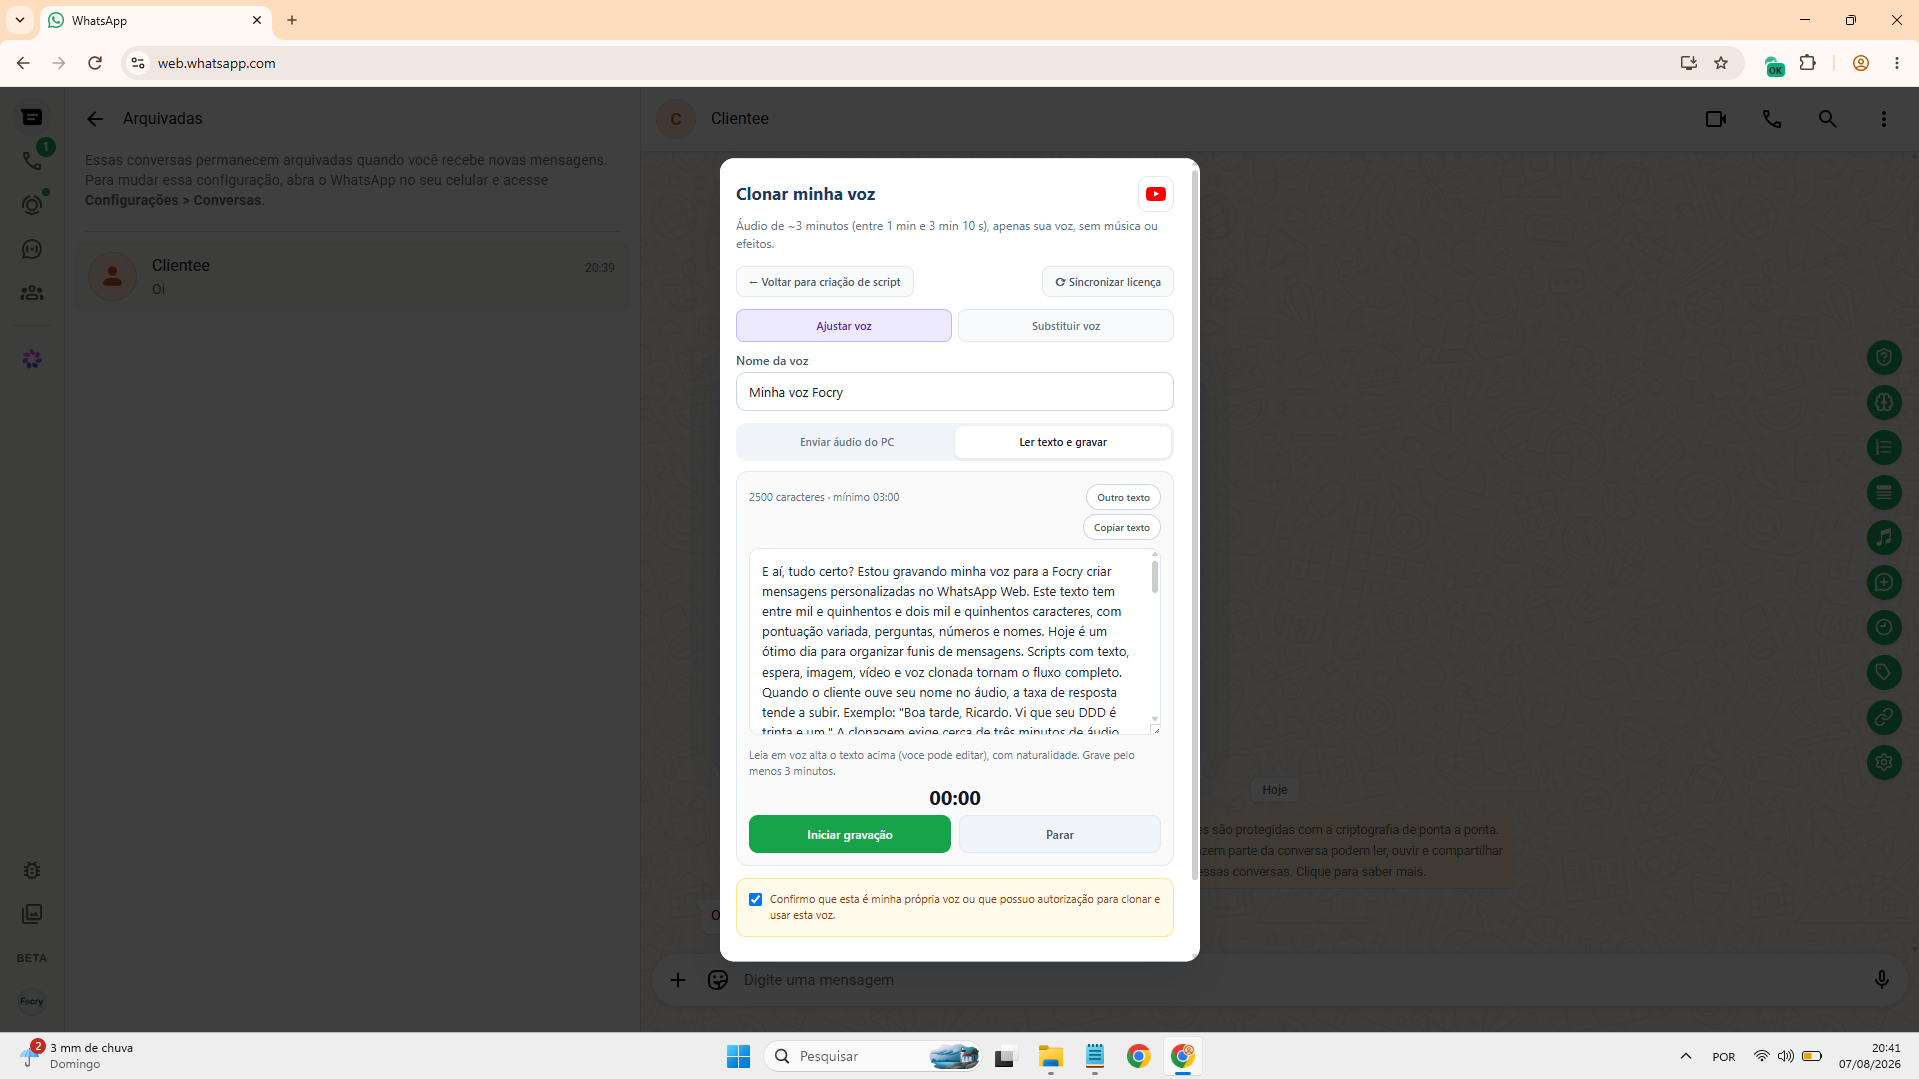Click the Clientee contact avatar in header
The height and width of the screenshot is (1079, 1919).
click(676, 119)
